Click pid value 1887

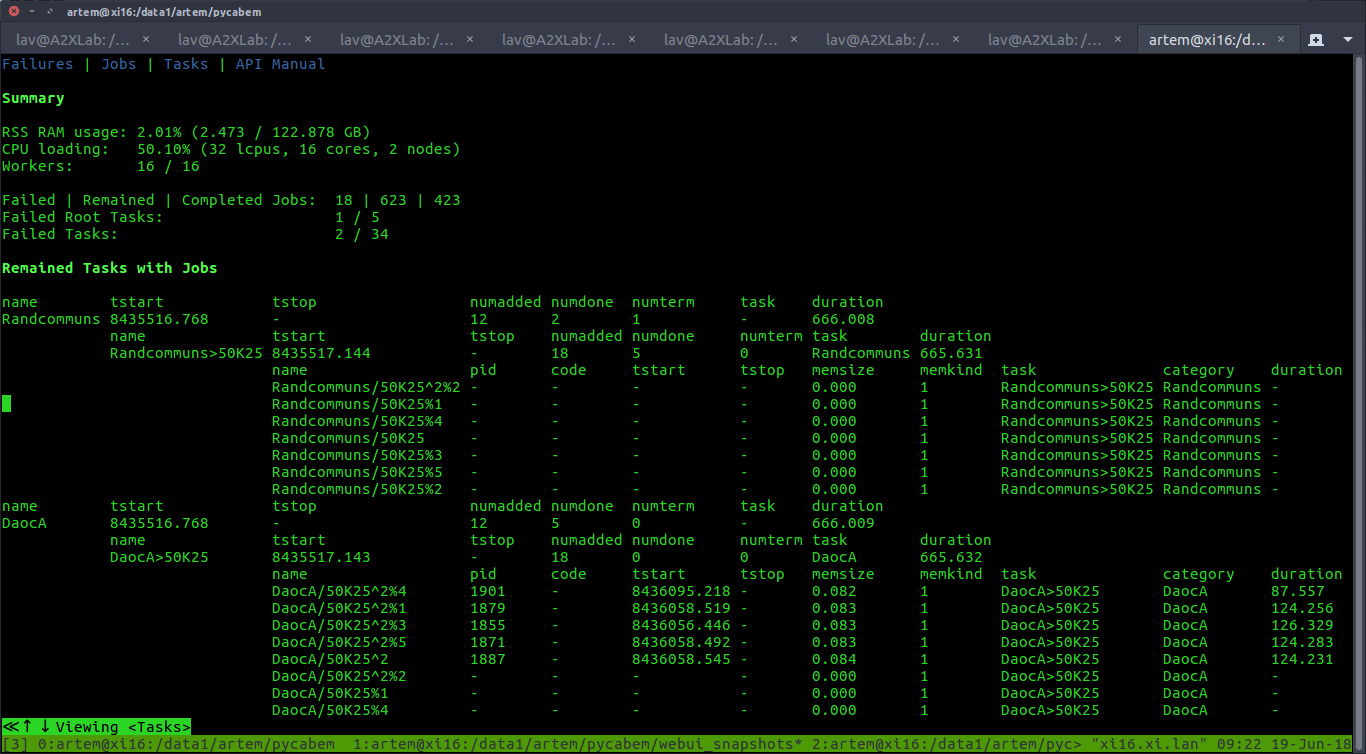pos(488,659)
